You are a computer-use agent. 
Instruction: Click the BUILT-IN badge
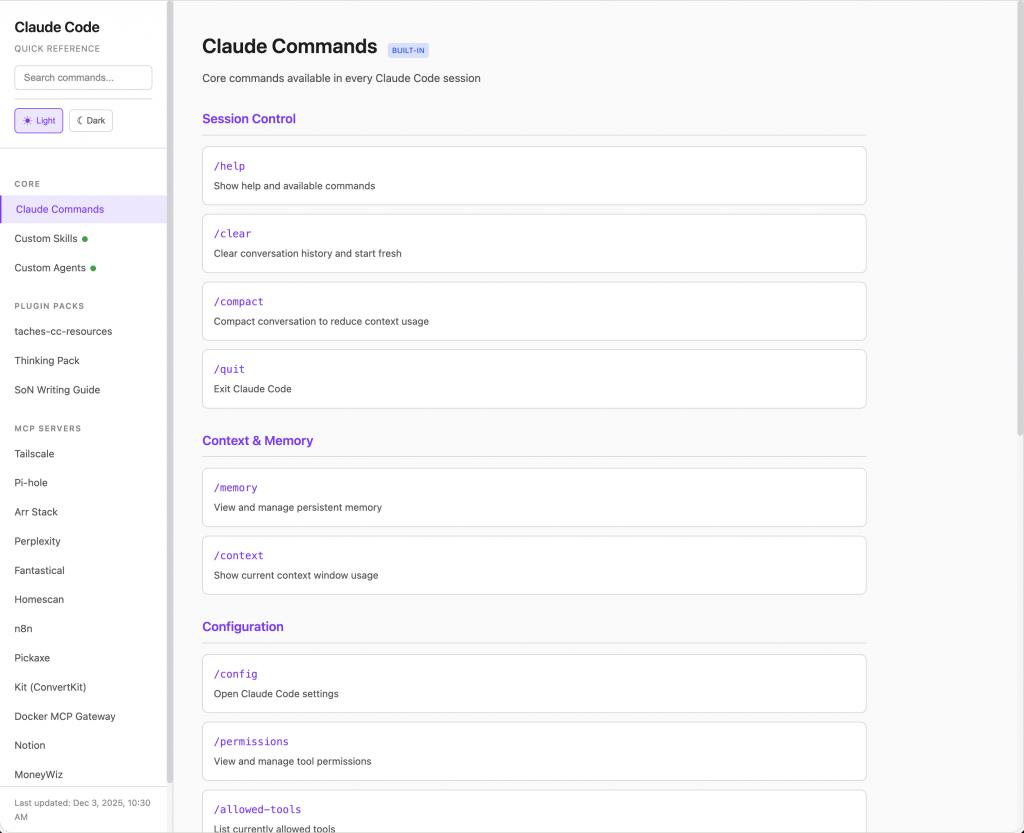pyautogui.click(x=408, y=50)
